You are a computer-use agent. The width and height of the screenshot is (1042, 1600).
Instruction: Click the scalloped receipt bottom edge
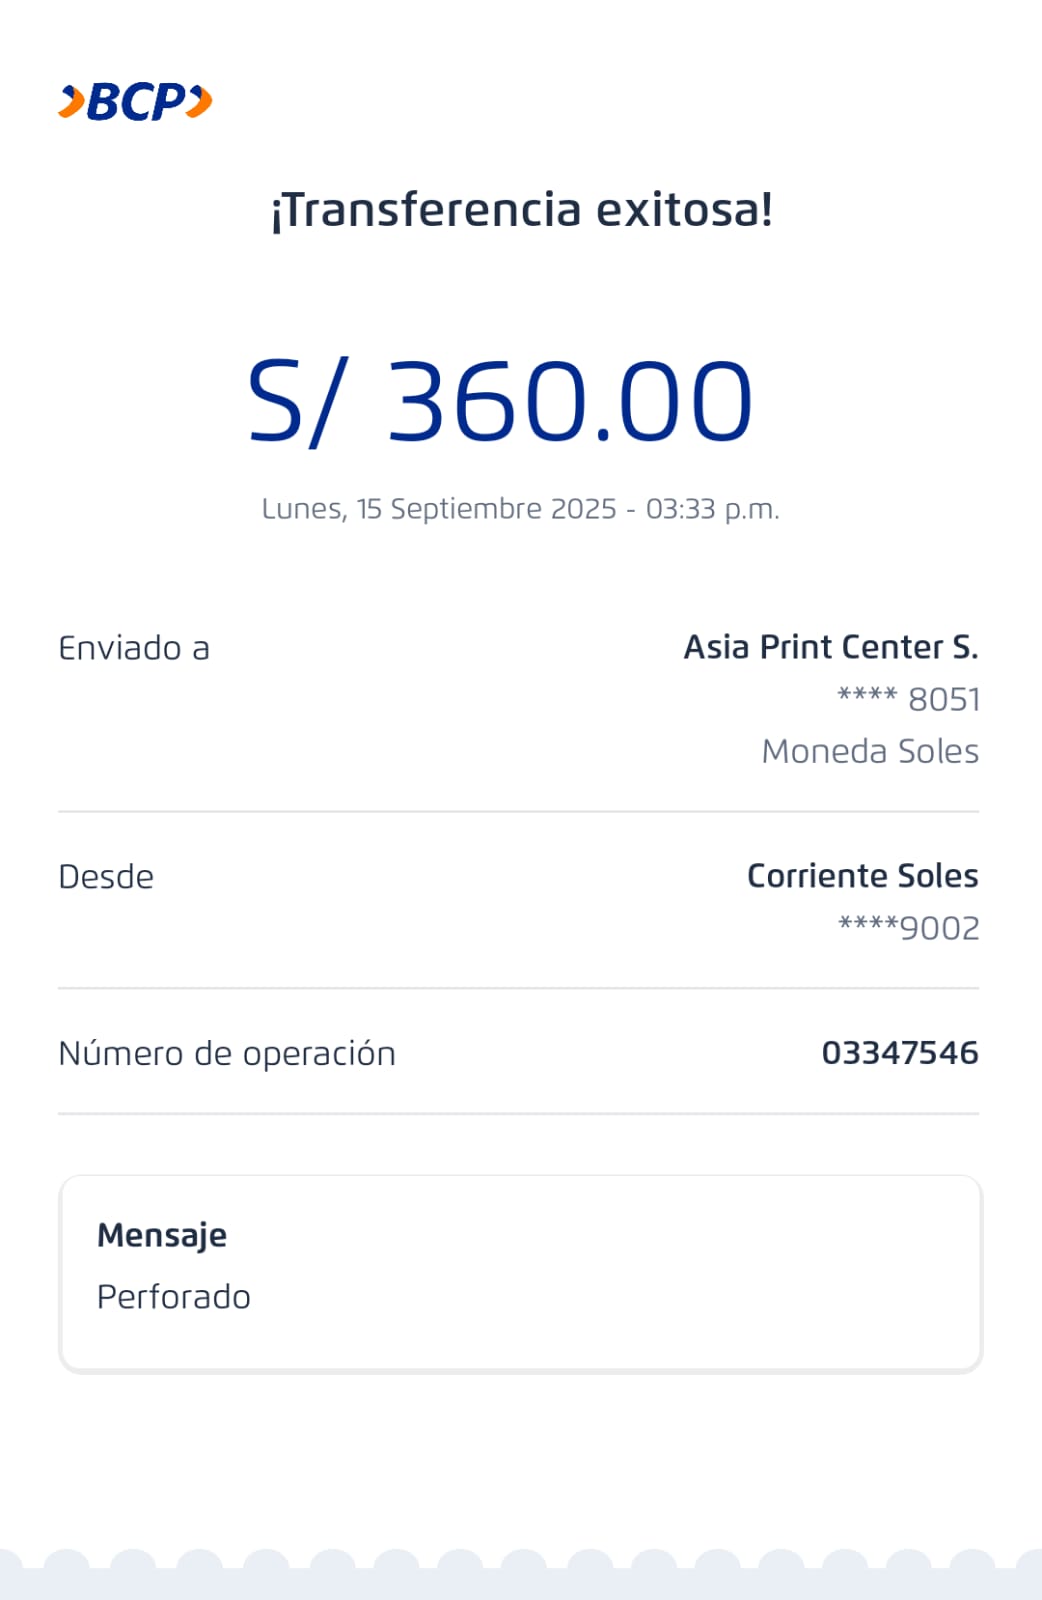tap(521, 1575)
